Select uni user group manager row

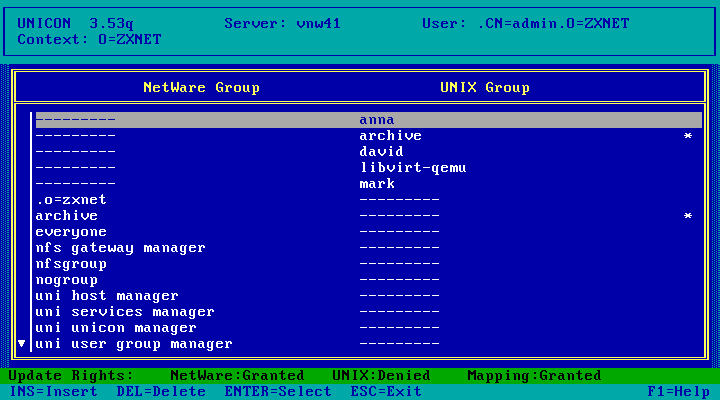pyautogui.click(x=133, y=344)
